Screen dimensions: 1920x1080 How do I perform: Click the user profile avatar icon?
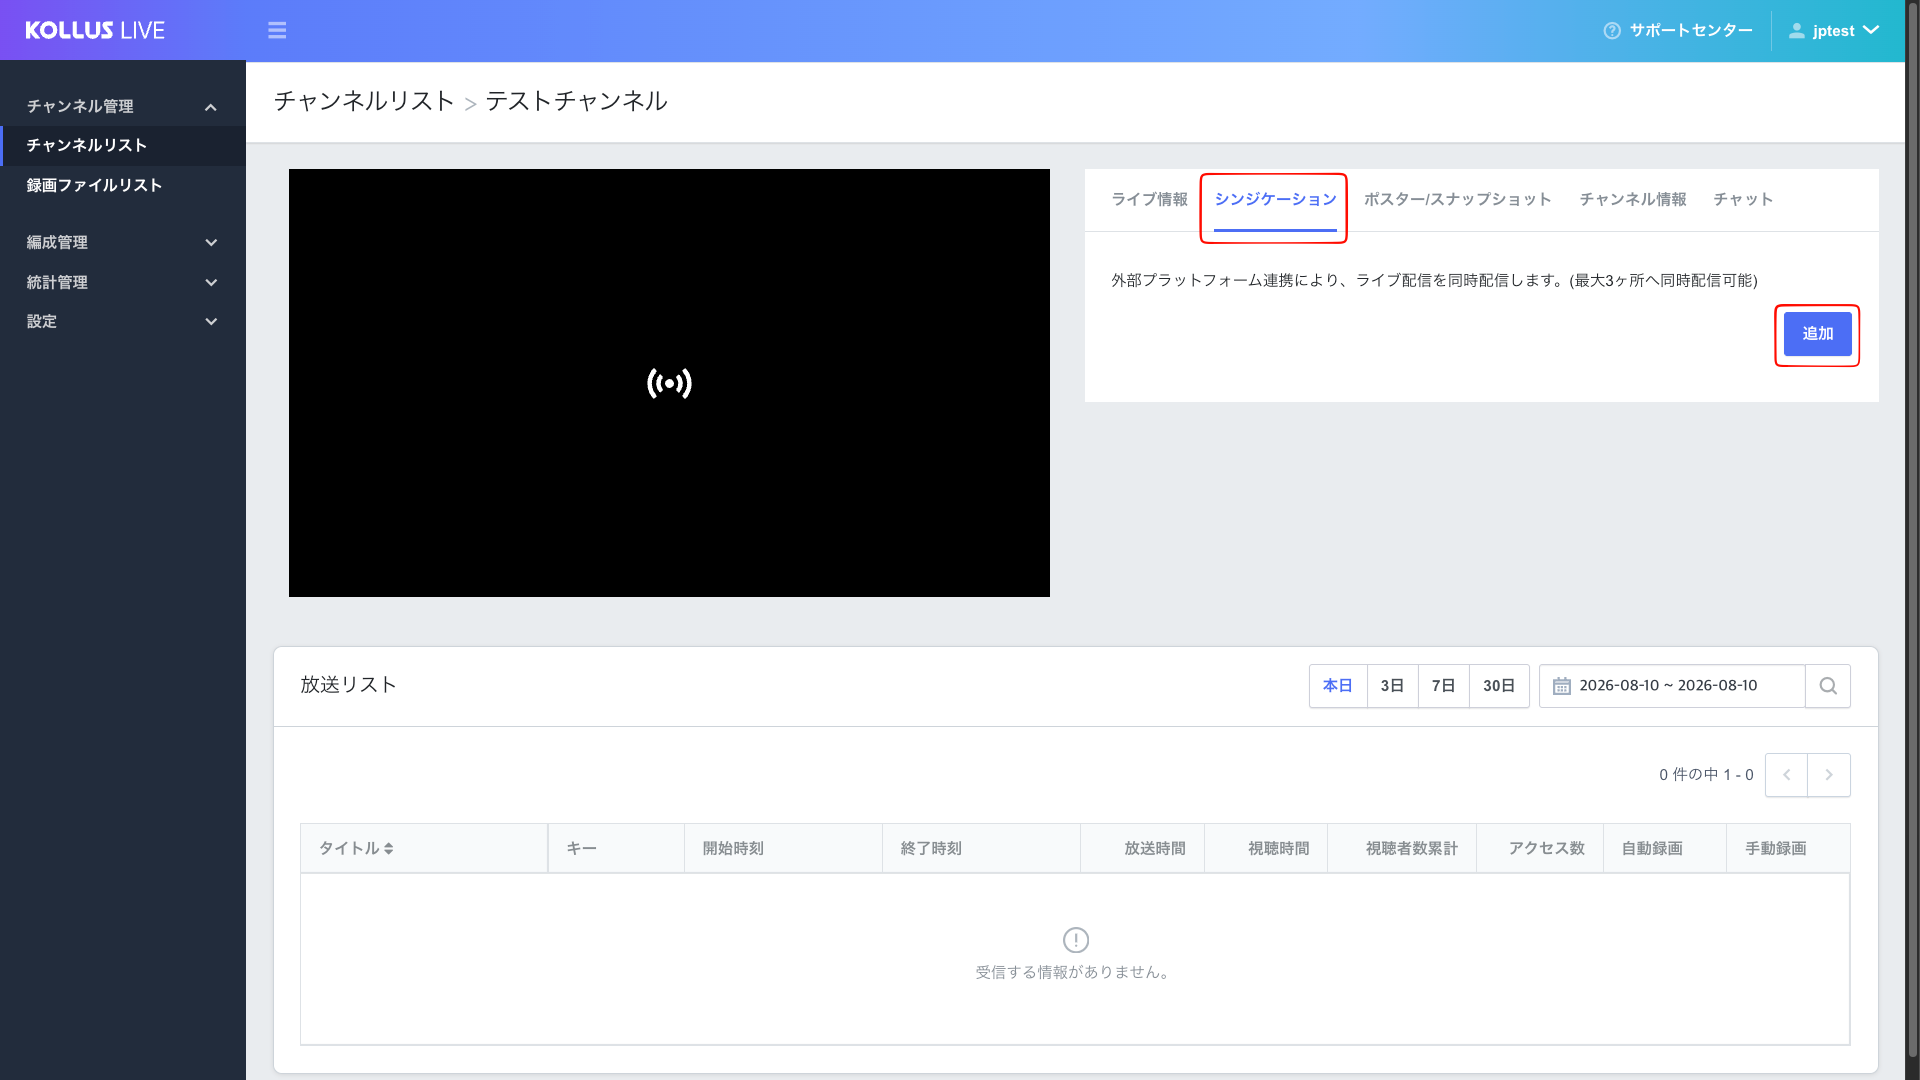coord(1797,31)
